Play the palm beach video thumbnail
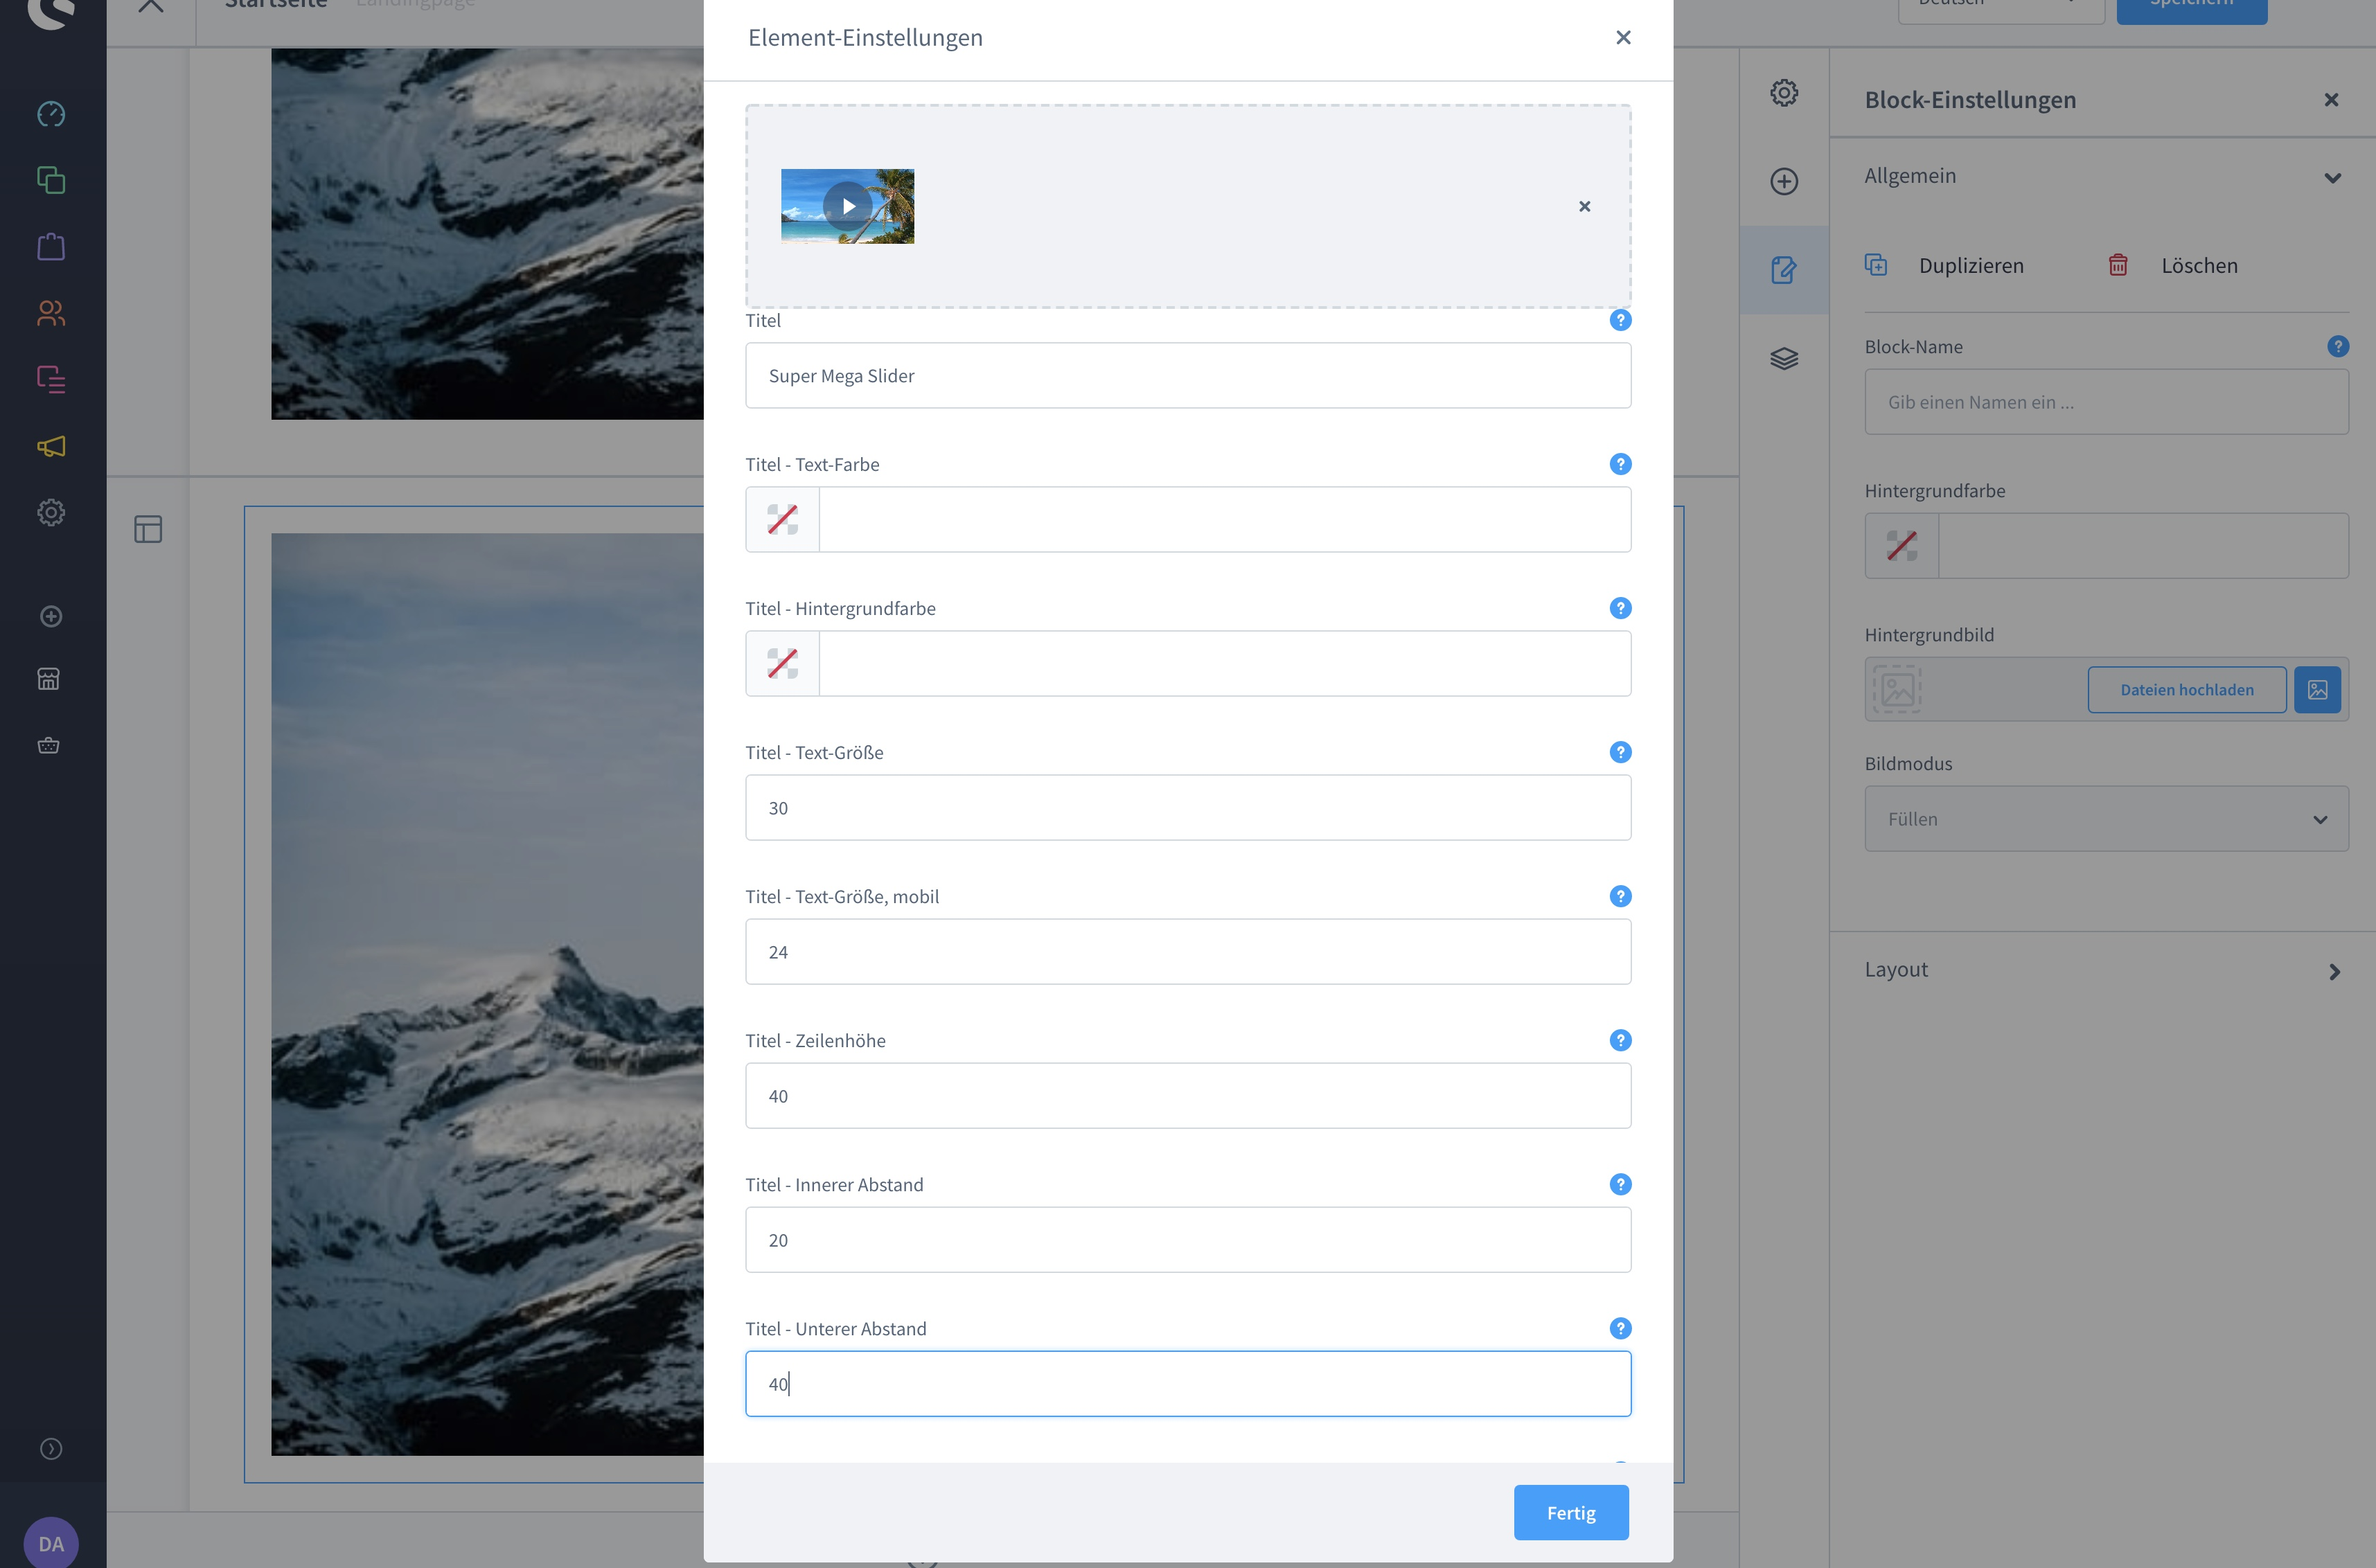2376x1568 pixels. click(x=847, y=206)
